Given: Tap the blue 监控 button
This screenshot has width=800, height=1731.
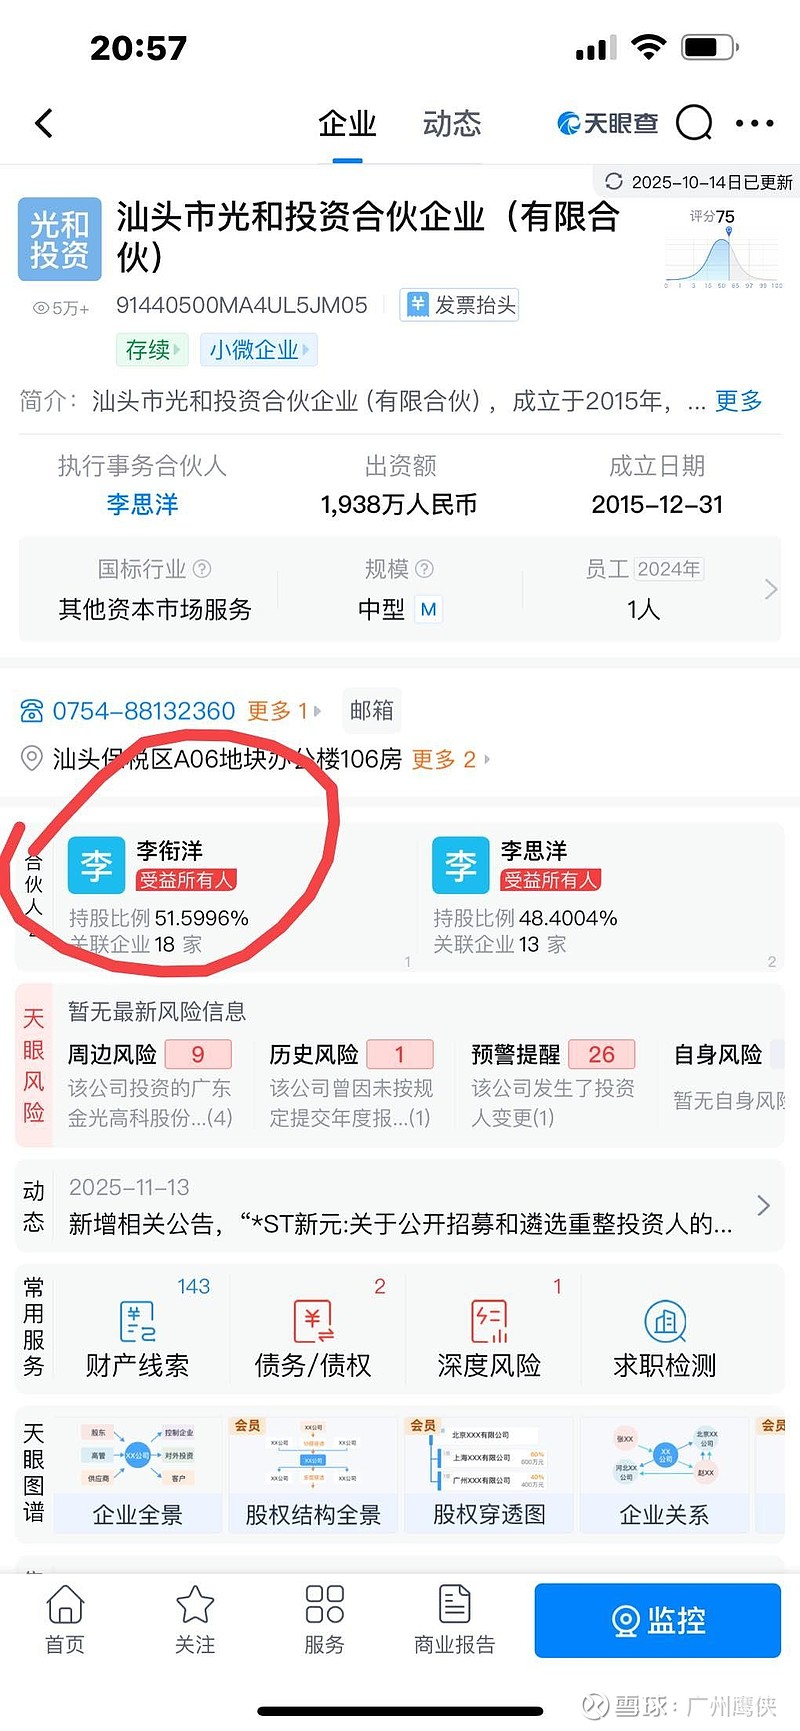Looking at the screenshot, I should coord(657,1620).
